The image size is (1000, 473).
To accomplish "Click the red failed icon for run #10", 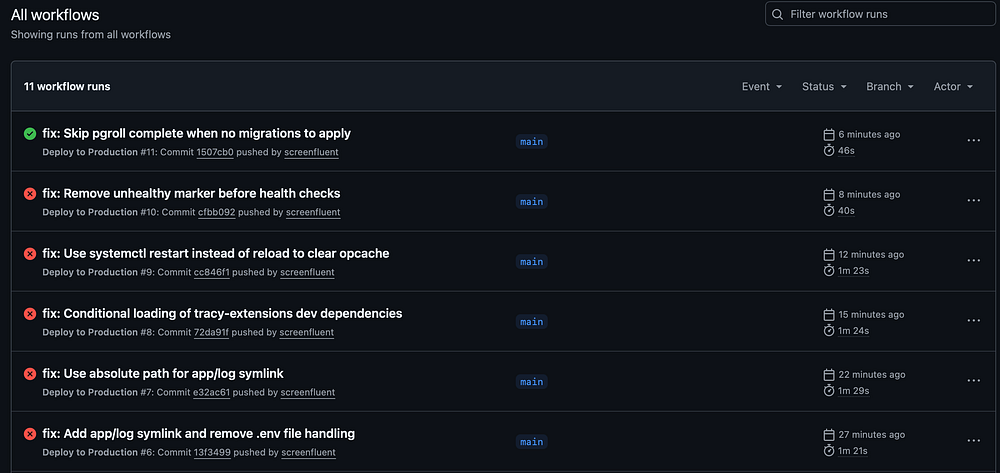I will pyautogui.click(x=30, y=193).
